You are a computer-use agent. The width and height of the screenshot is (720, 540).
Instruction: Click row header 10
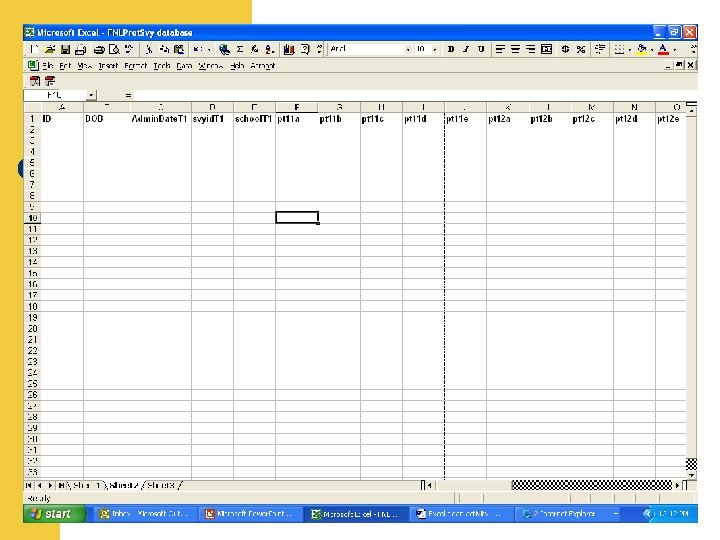pyautogui.click(x=32, y=218)
